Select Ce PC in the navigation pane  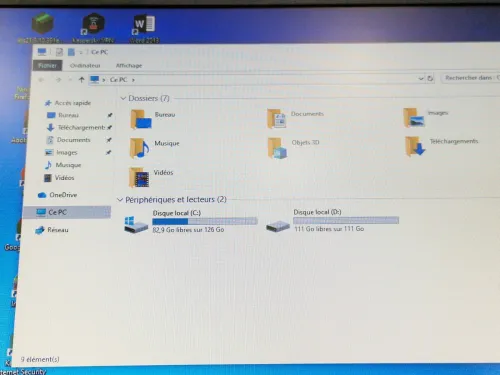pos(67,212)
